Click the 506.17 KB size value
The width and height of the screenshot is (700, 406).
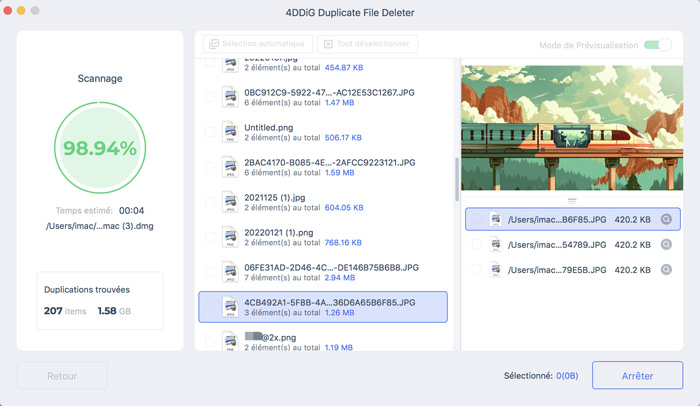click(x=343, y=138)
